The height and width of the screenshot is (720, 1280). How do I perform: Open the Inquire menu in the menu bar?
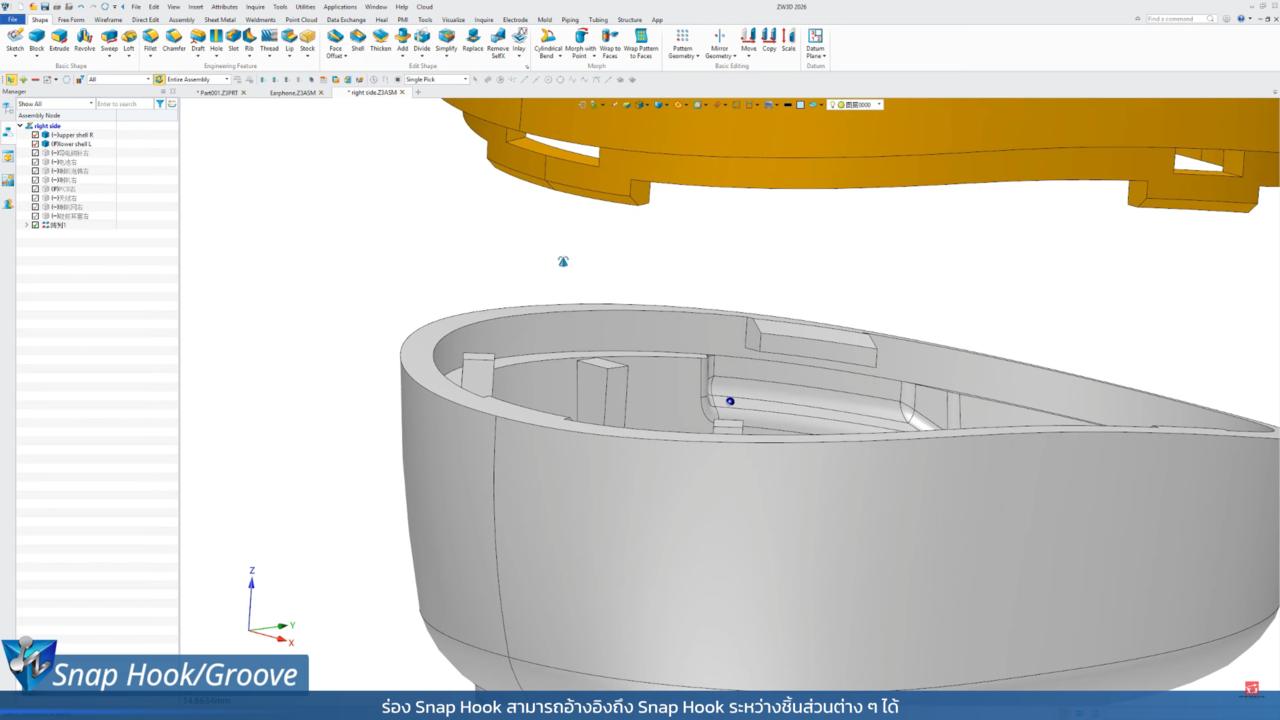(x=255, y=7)
